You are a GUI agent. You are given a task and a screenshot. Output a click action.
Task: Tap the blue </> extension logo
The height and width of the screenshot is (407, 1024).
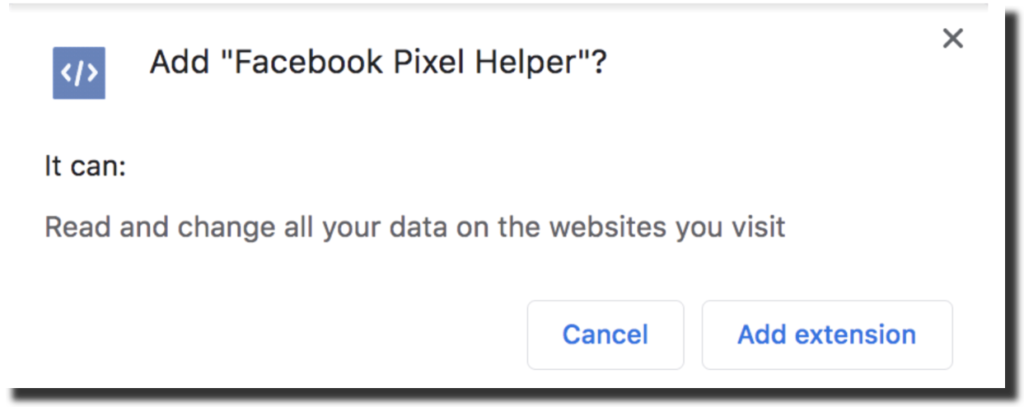[79, 73]
